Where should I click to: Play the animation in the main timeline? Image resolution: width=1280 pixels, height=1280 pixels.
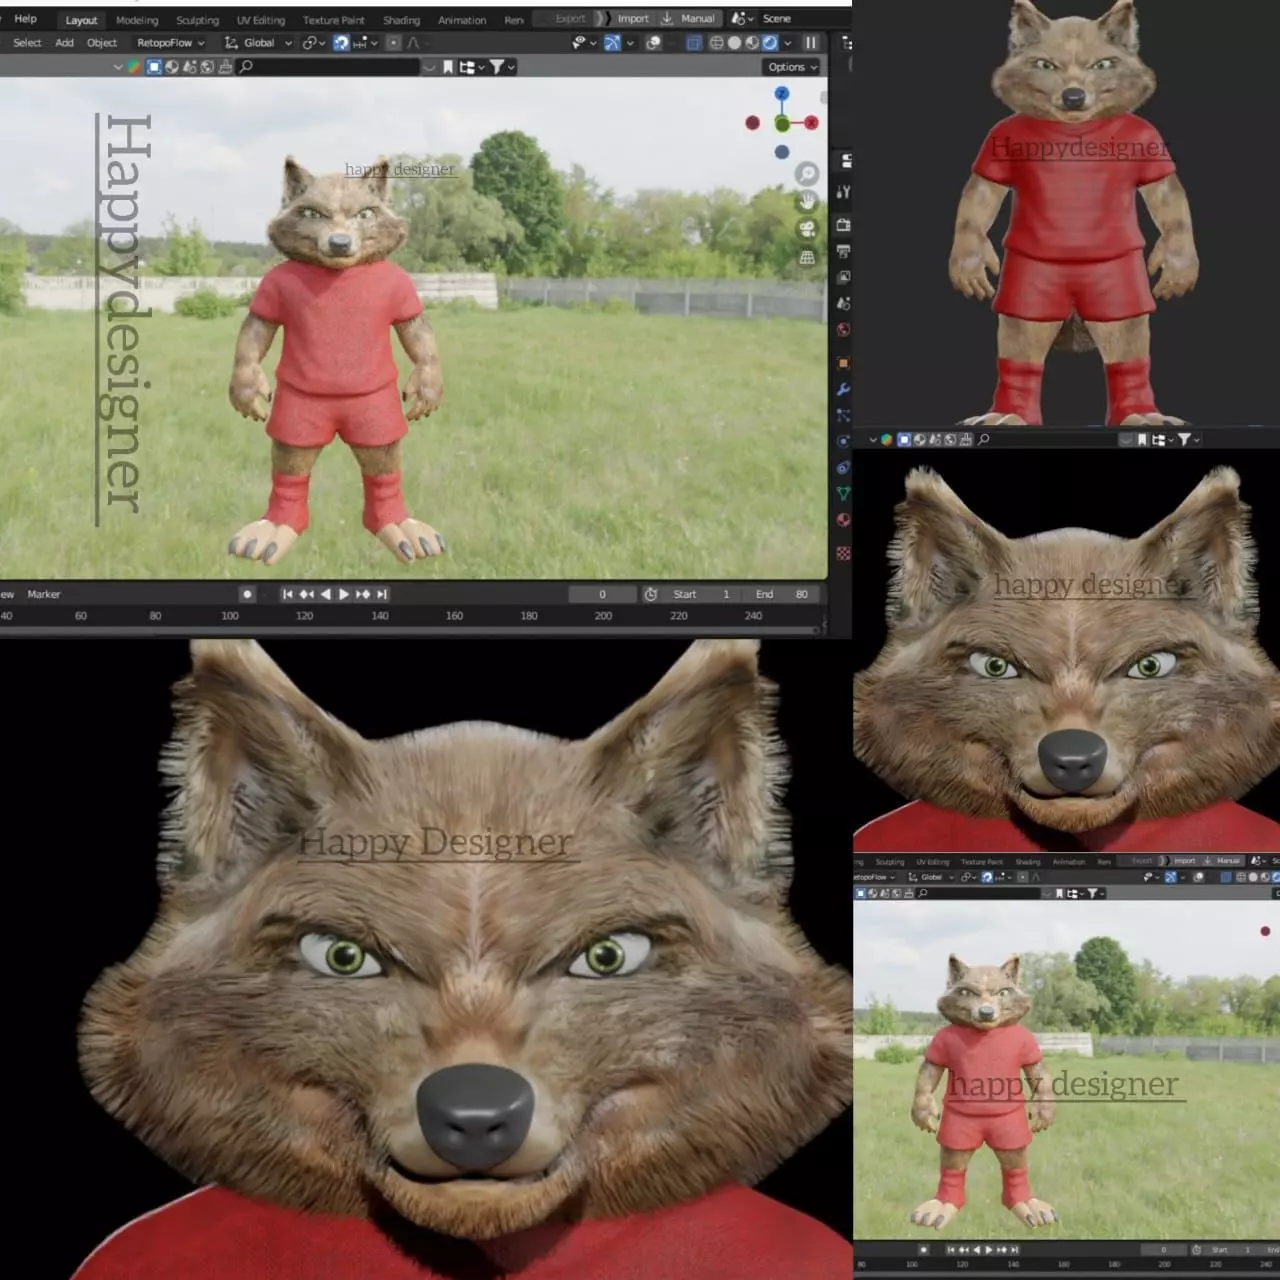pyautogui.click(x=344, y=594)
